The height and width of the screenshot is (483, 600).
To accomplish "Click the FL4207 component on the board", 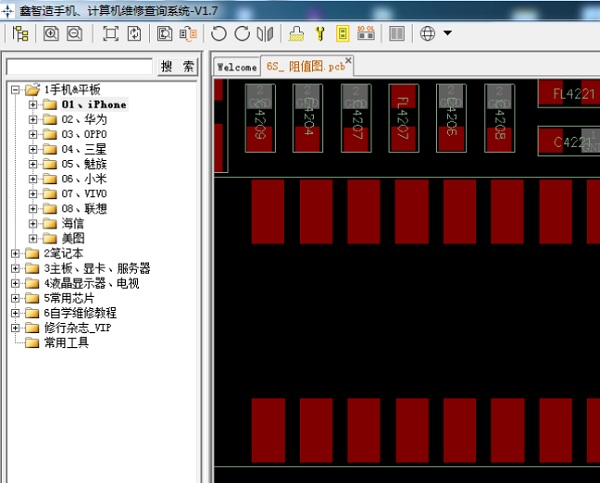I will pos(404,118).
